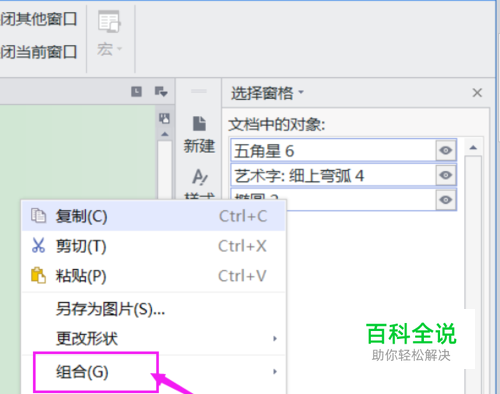Open the Macro (宏) tool icon
Image resolution: width=500 pixels, height=394 pixels.
coord(109,22)
